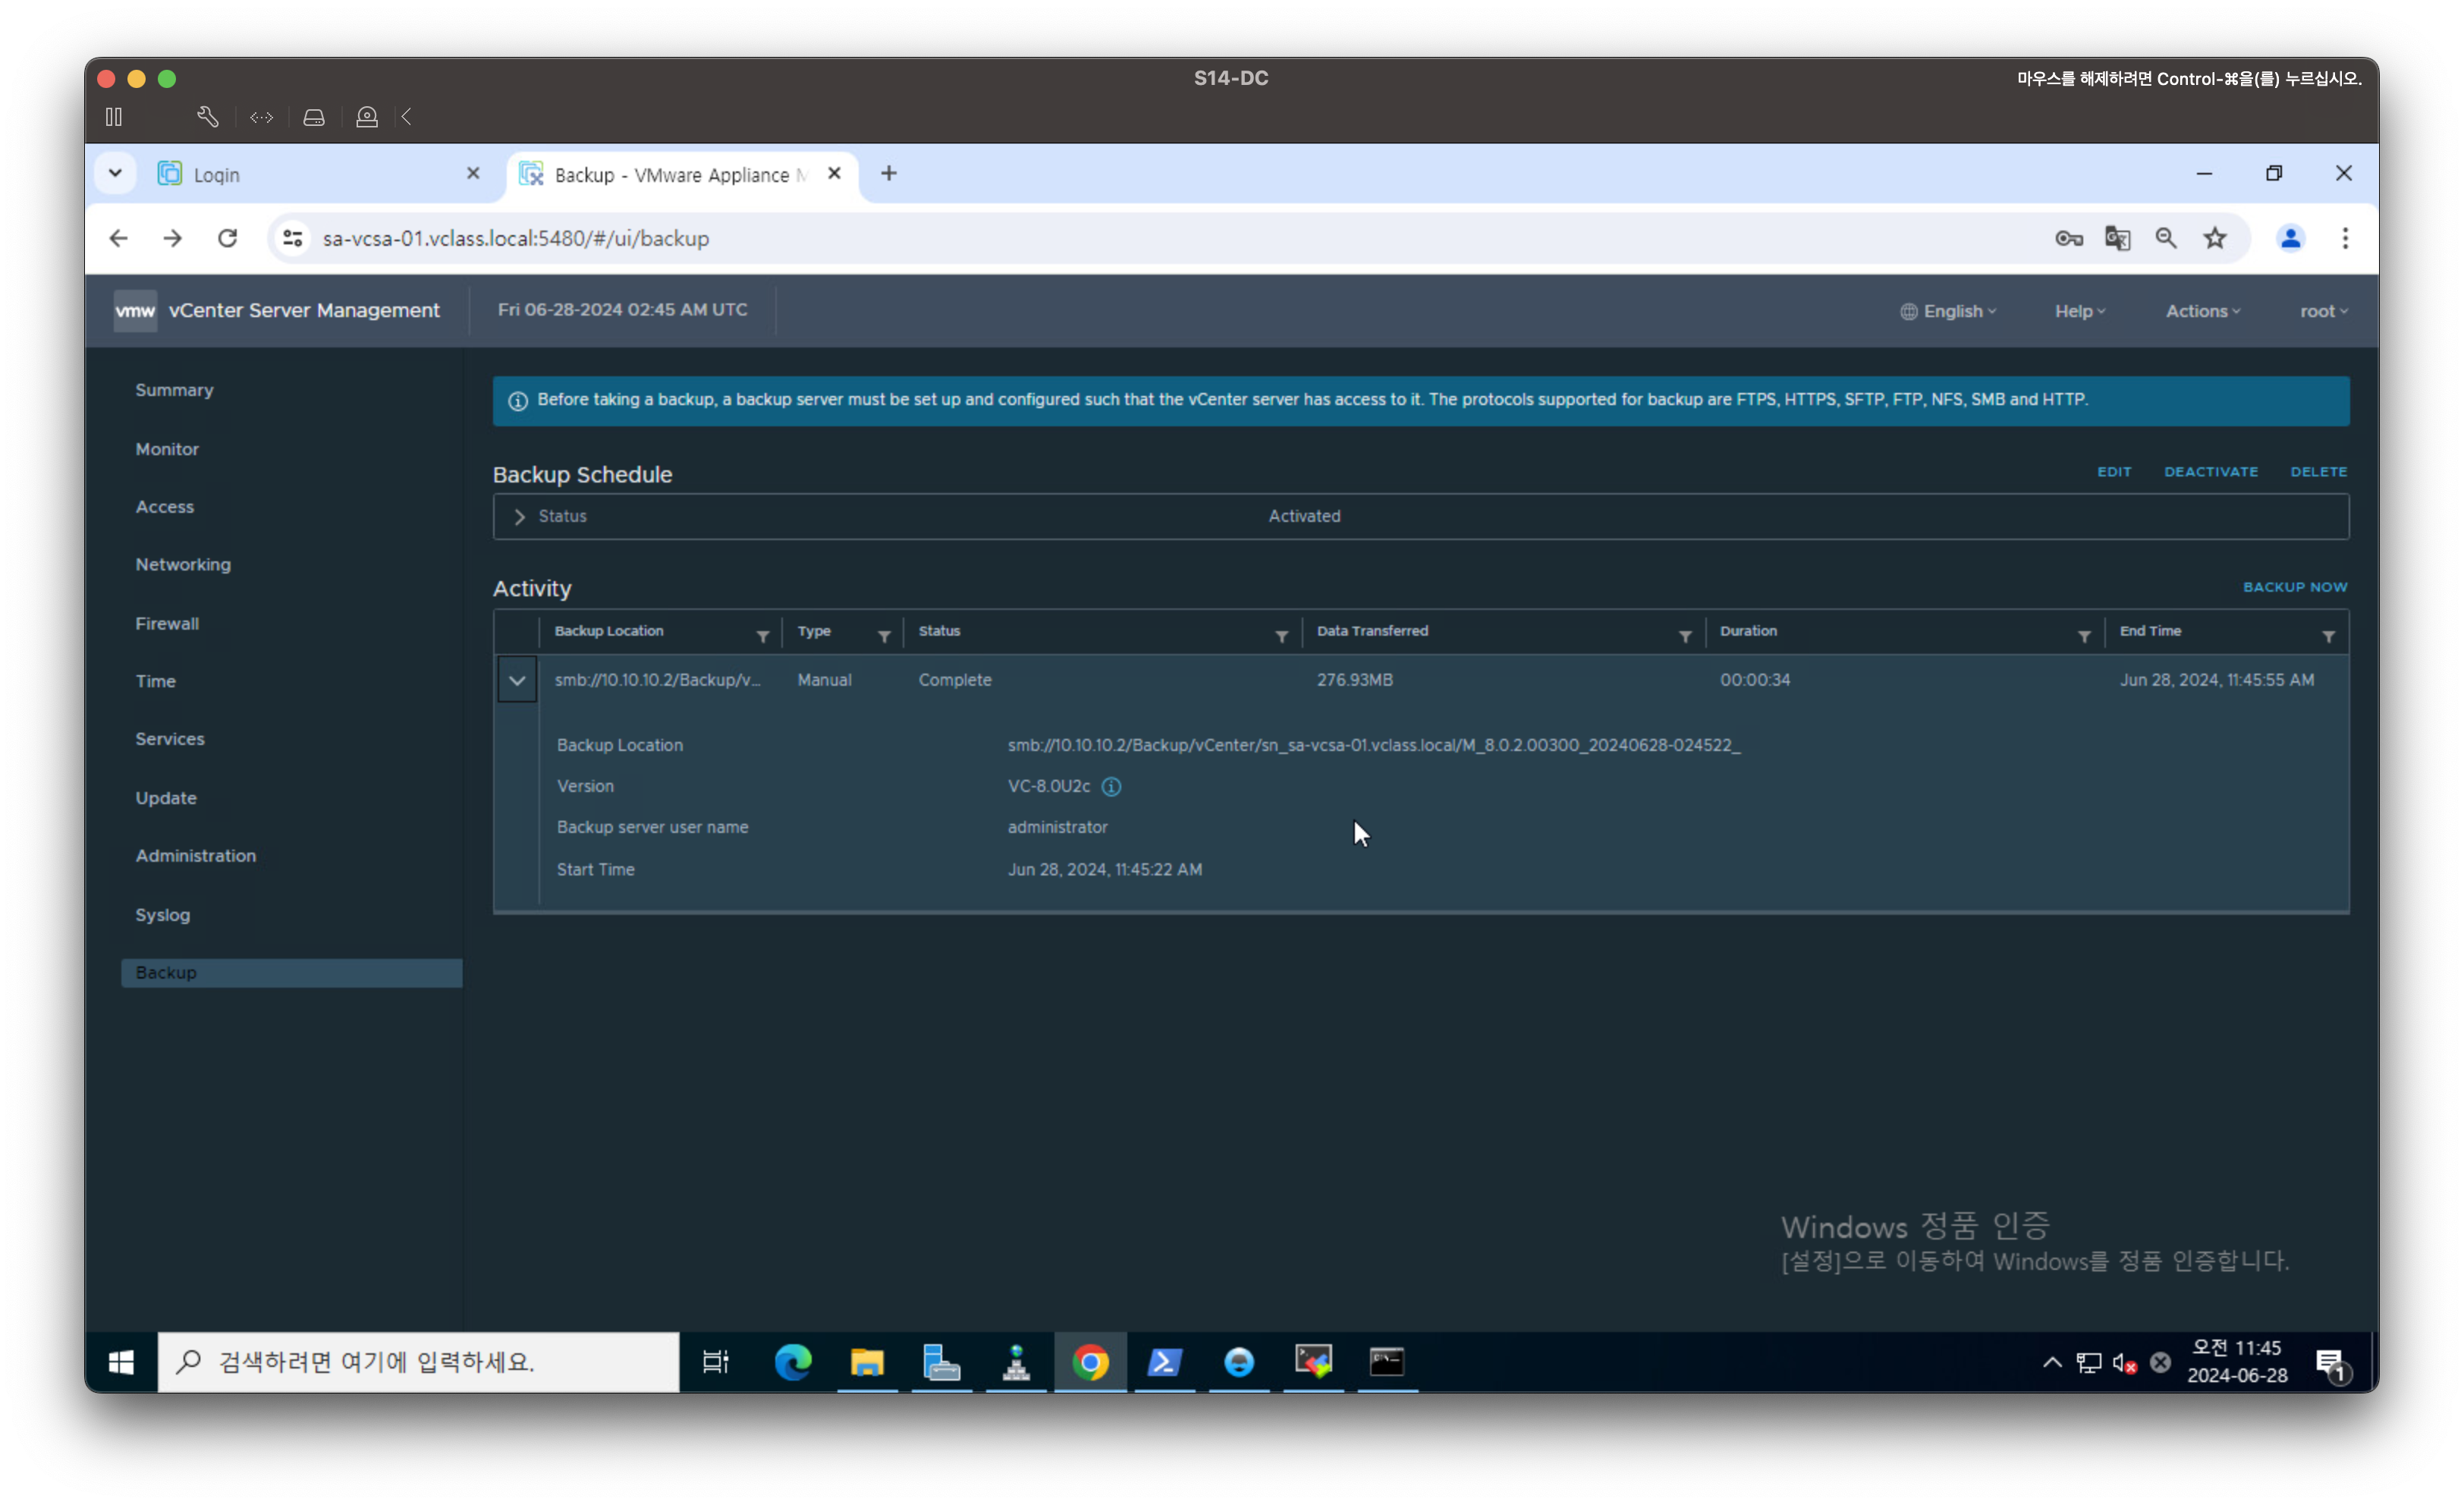Collapse the expanded backup activity row
The width and height of the screenshot is (2464, 1505).
(x=517, y=681)
